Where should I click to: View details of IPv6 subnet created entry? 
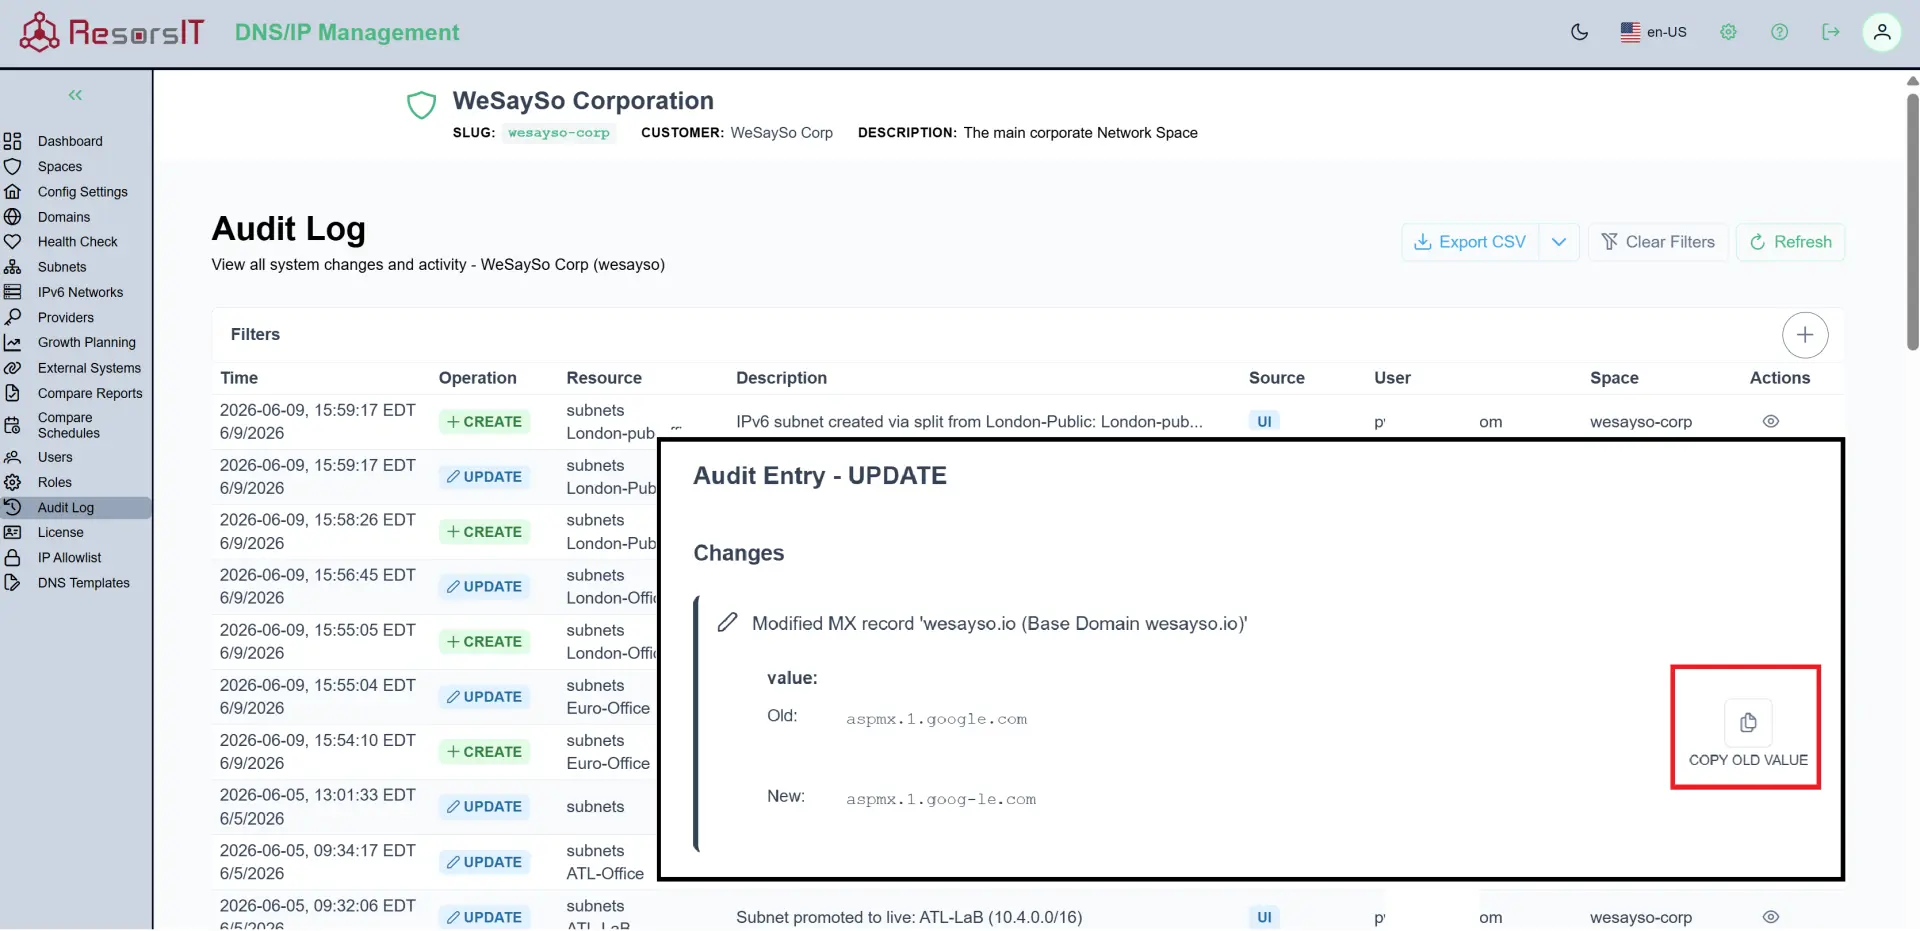pos(1770,422)
